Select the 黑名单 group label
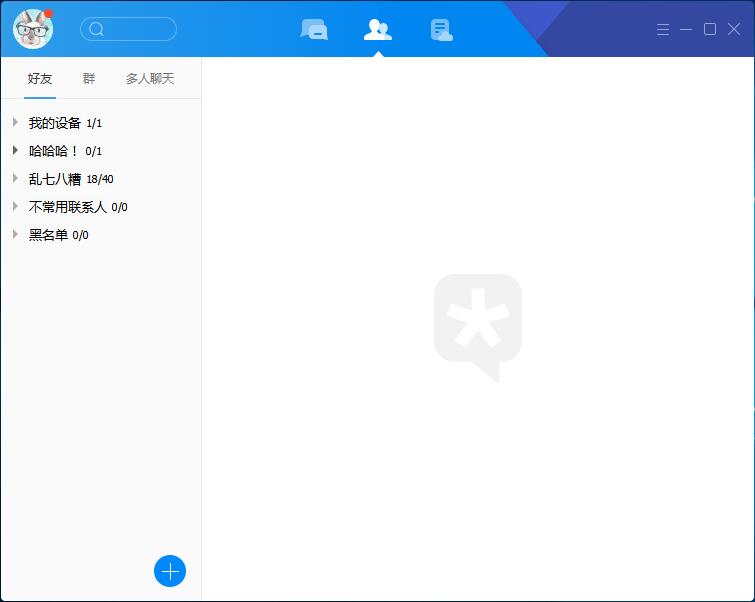755x602 pixels. [48, 235]
